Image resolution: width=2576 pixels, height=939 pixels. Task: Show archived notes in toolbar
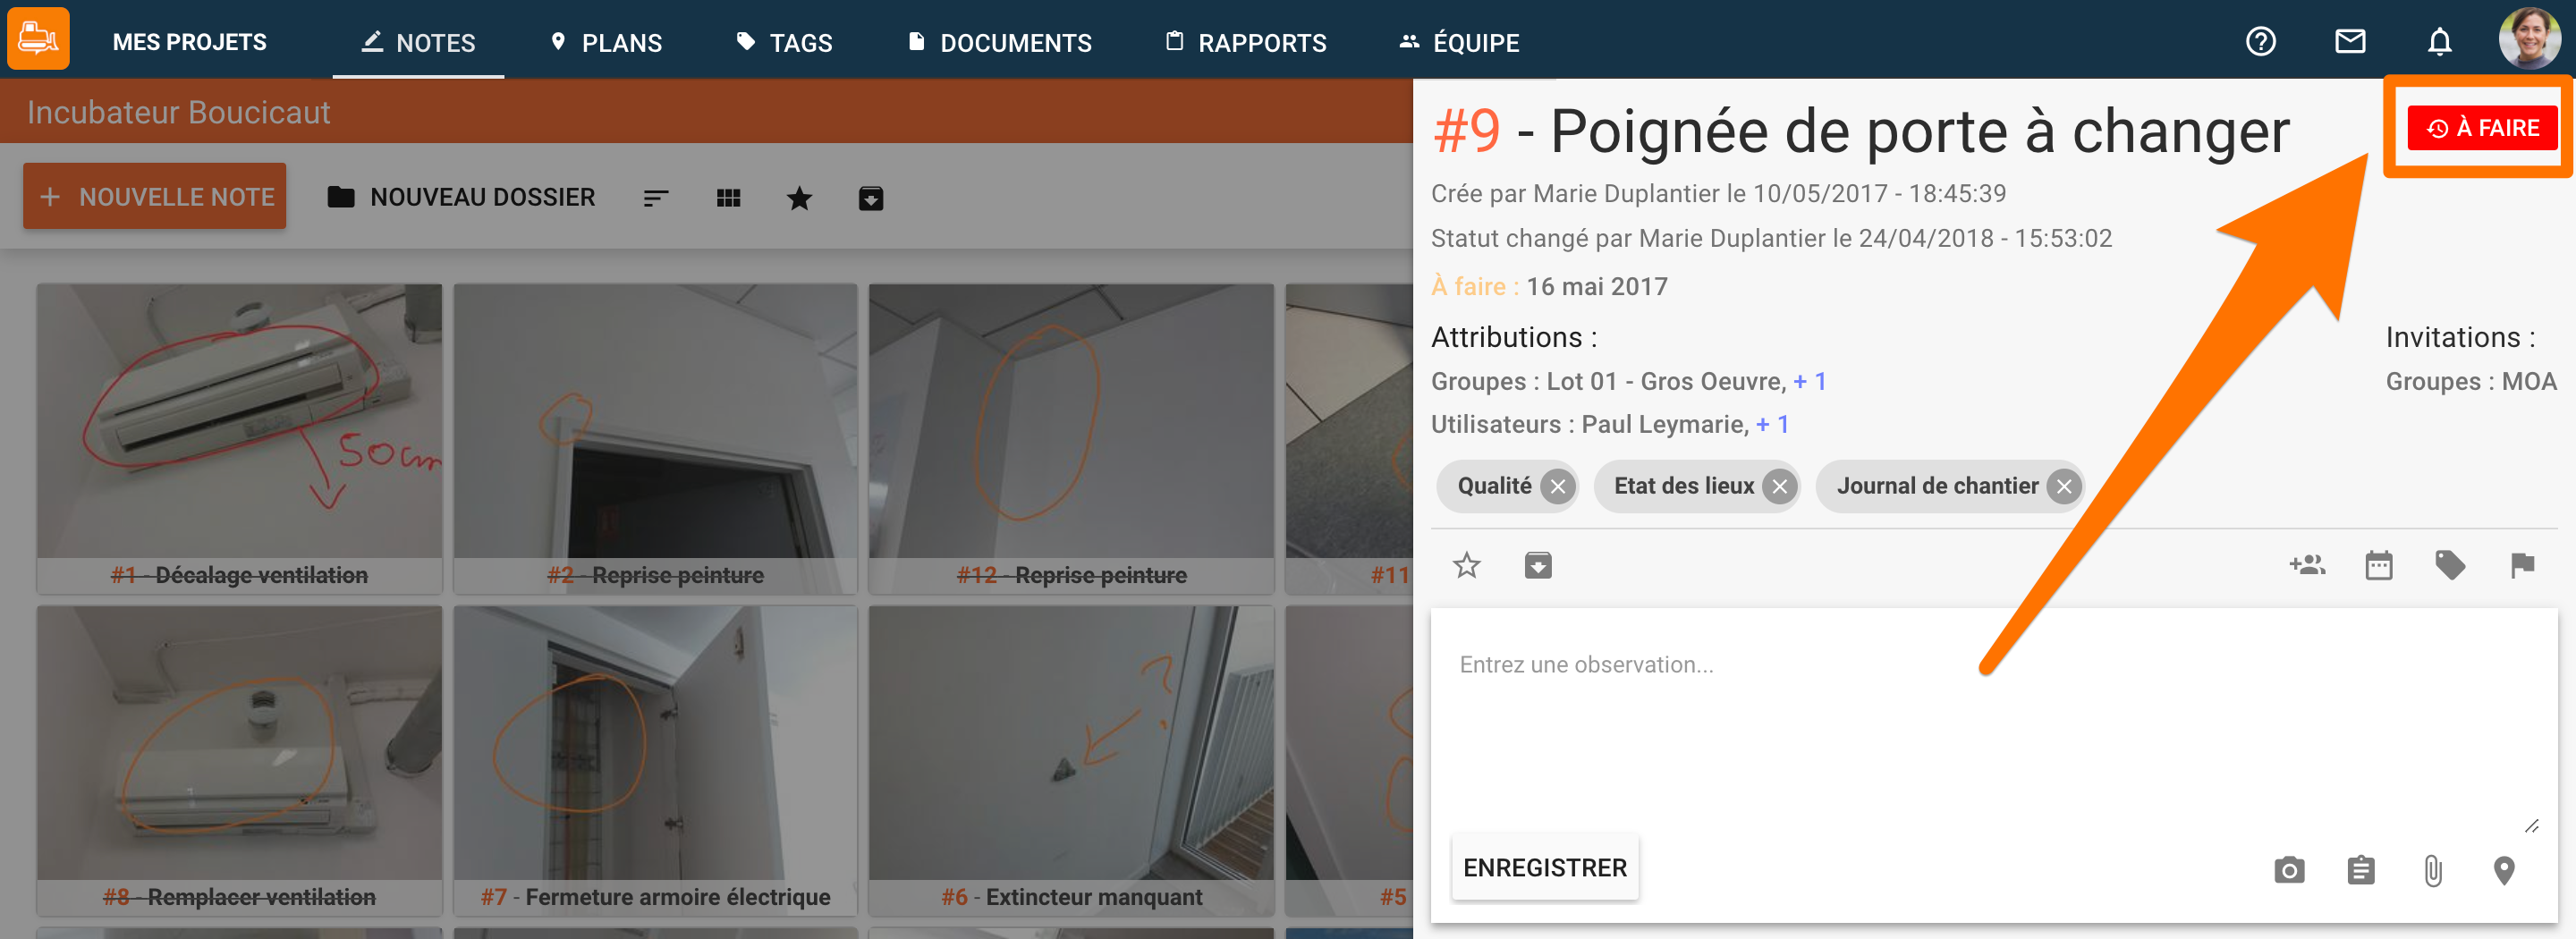[x=871, y=198]
